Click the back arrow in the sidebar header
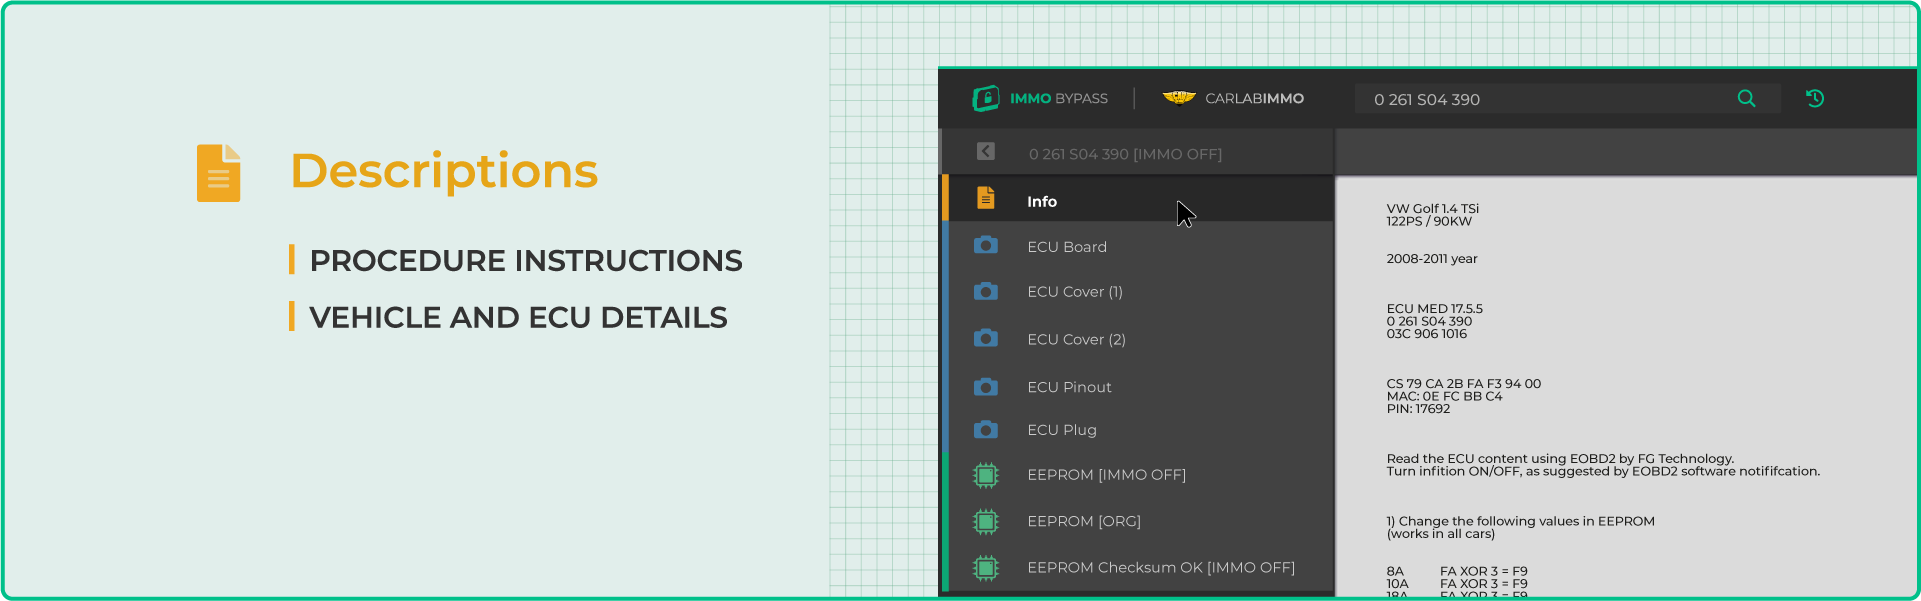The width and height of the screenshot is (1921, 601). click(985, 151)
